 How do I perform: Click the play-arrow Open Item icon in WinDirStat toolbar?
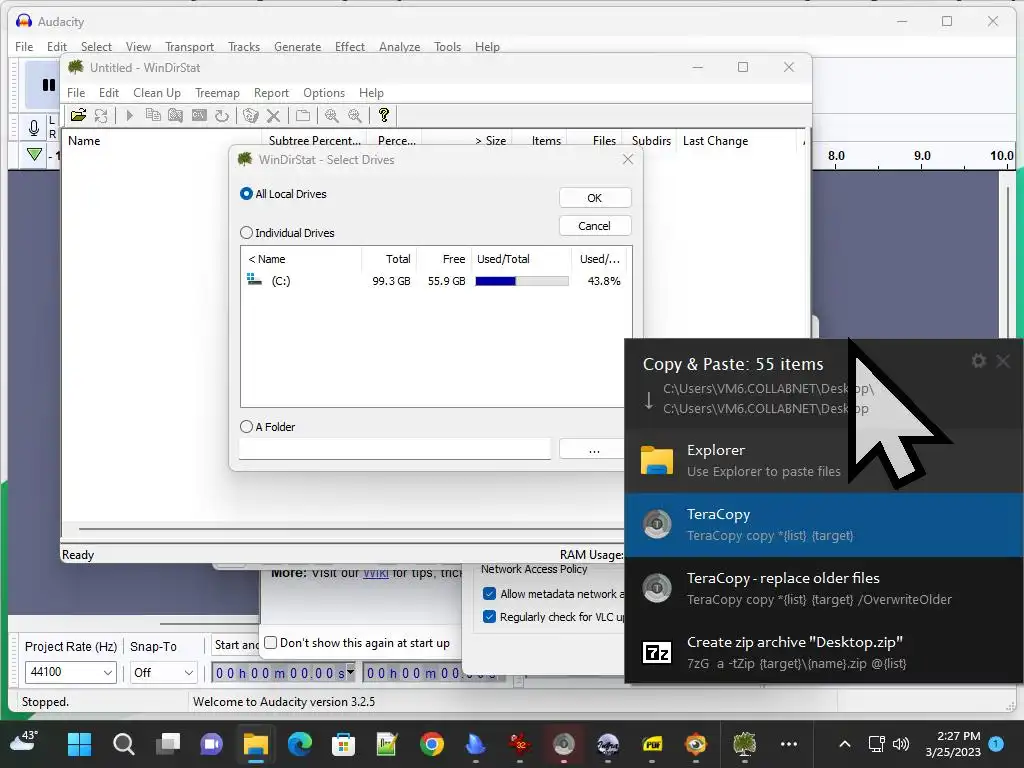point(129,116)
